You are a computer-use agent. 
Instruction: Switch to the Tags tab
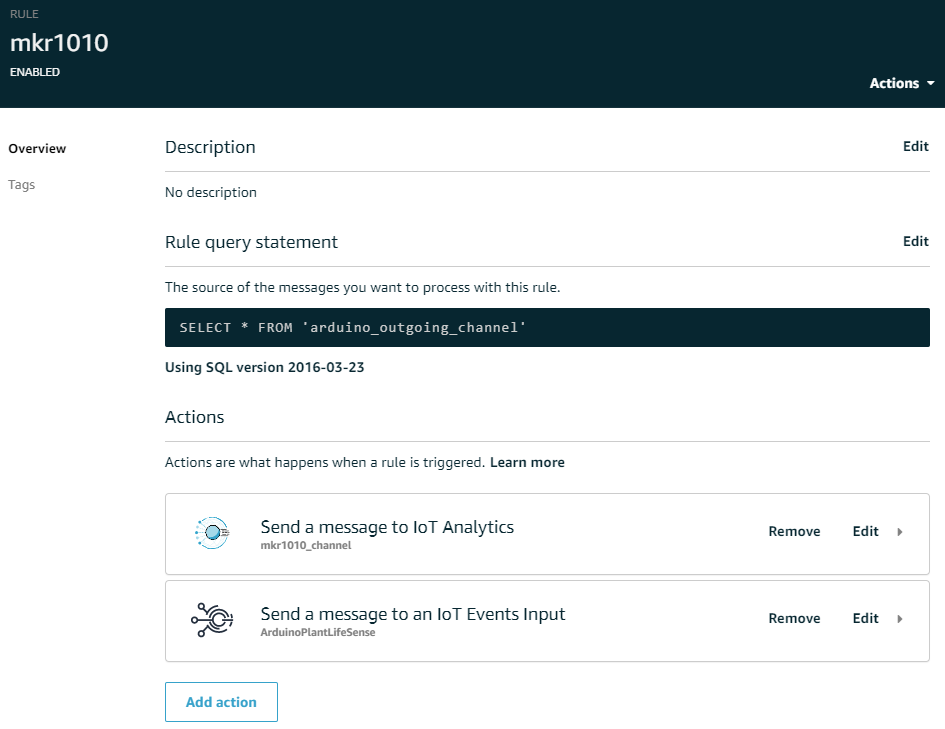22,184
